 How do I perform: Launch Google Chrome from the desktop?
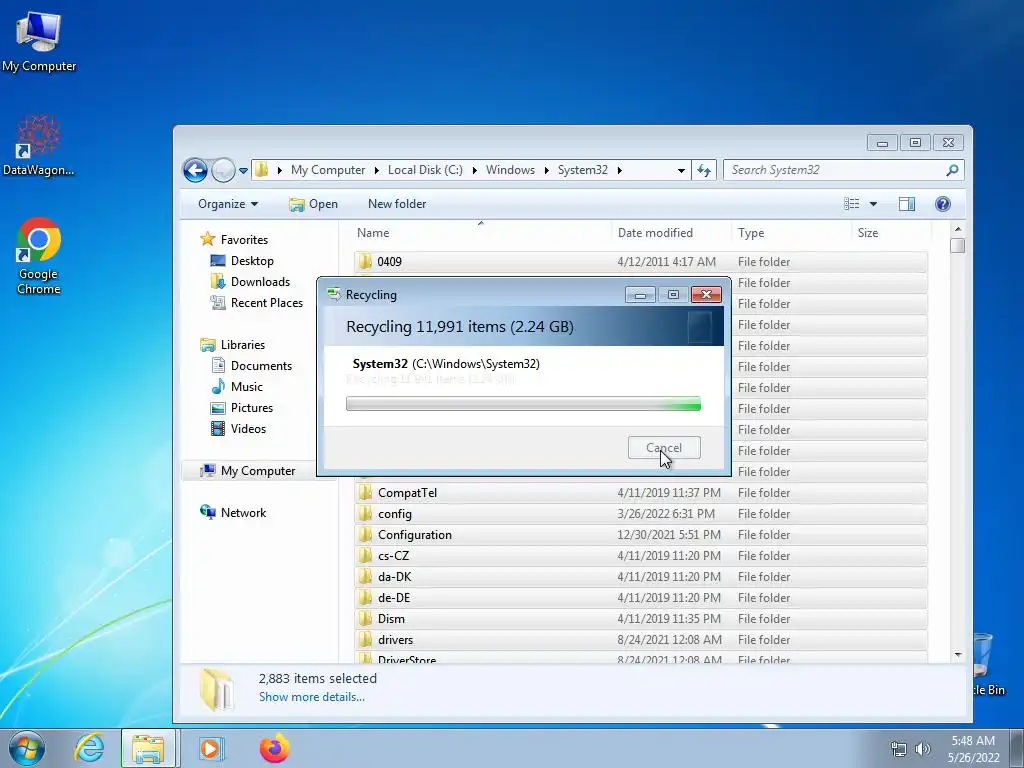pyautogui.click(x=39, y=256)
